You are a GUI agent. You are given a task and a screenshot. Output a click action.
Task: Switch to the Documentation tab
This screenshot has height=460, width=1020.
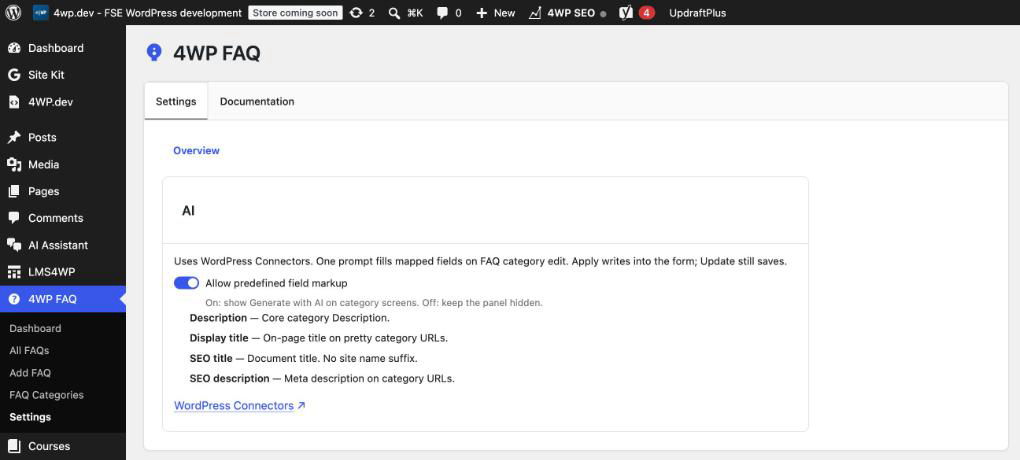tap(257, 101)
